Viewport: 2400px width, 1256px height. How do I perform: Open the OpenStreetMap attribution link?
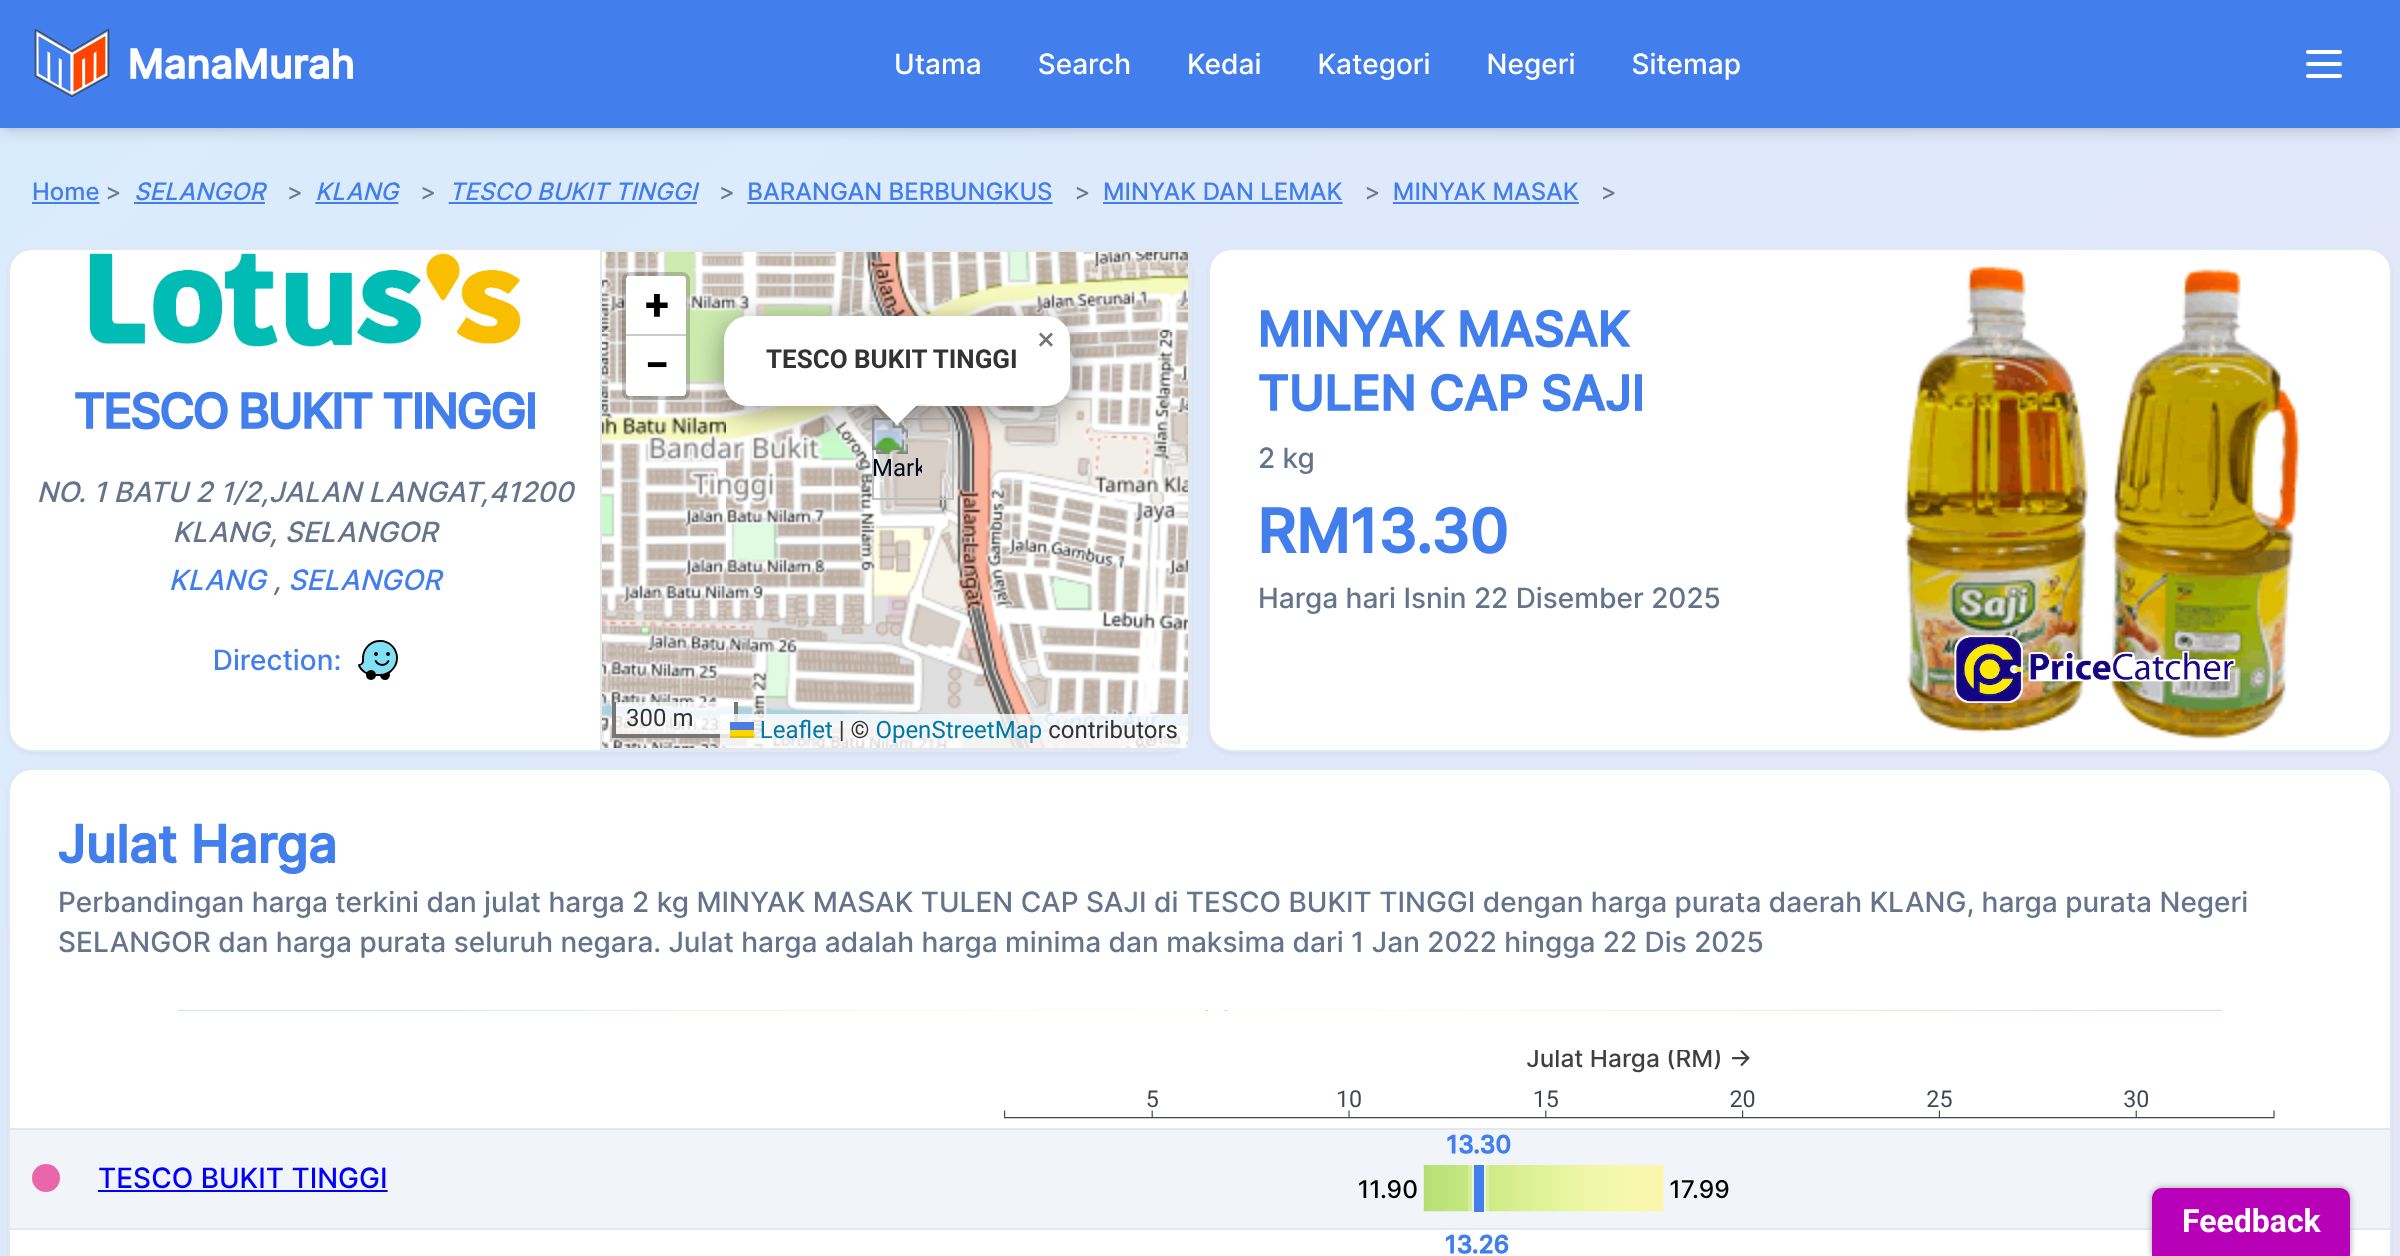tap(958, 730)
